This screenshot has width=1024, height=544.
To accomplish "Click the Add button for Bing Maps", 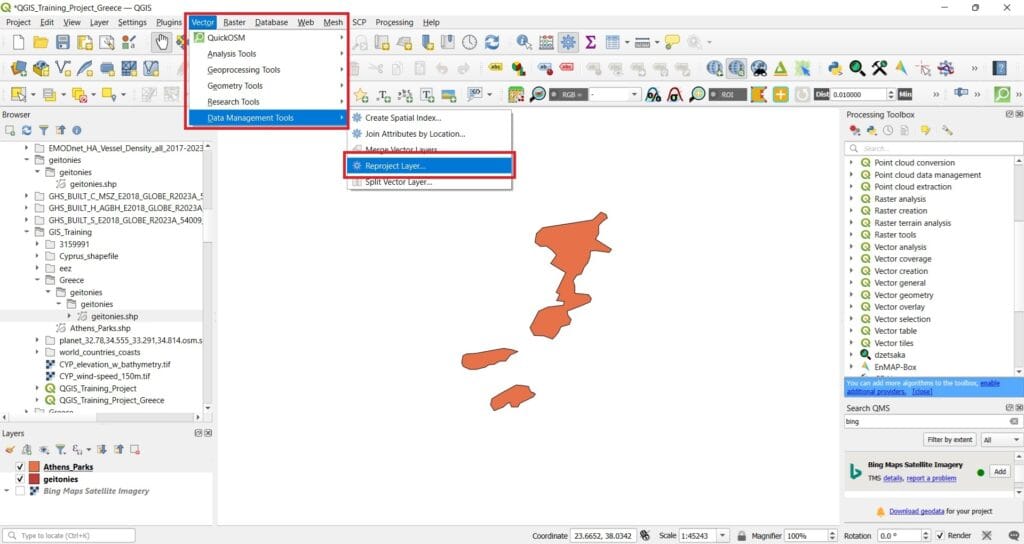I will click(x=999, y=472).
